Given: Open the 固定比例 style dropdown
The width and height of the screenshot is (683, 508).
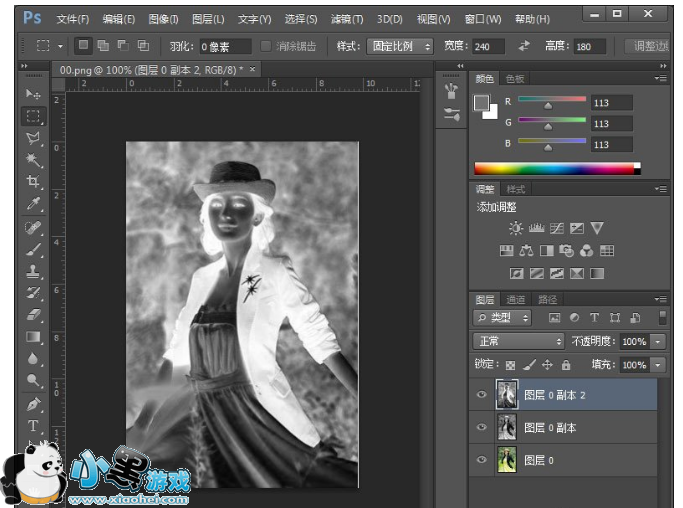Looking at the screenshot, I should pos(399,47).
